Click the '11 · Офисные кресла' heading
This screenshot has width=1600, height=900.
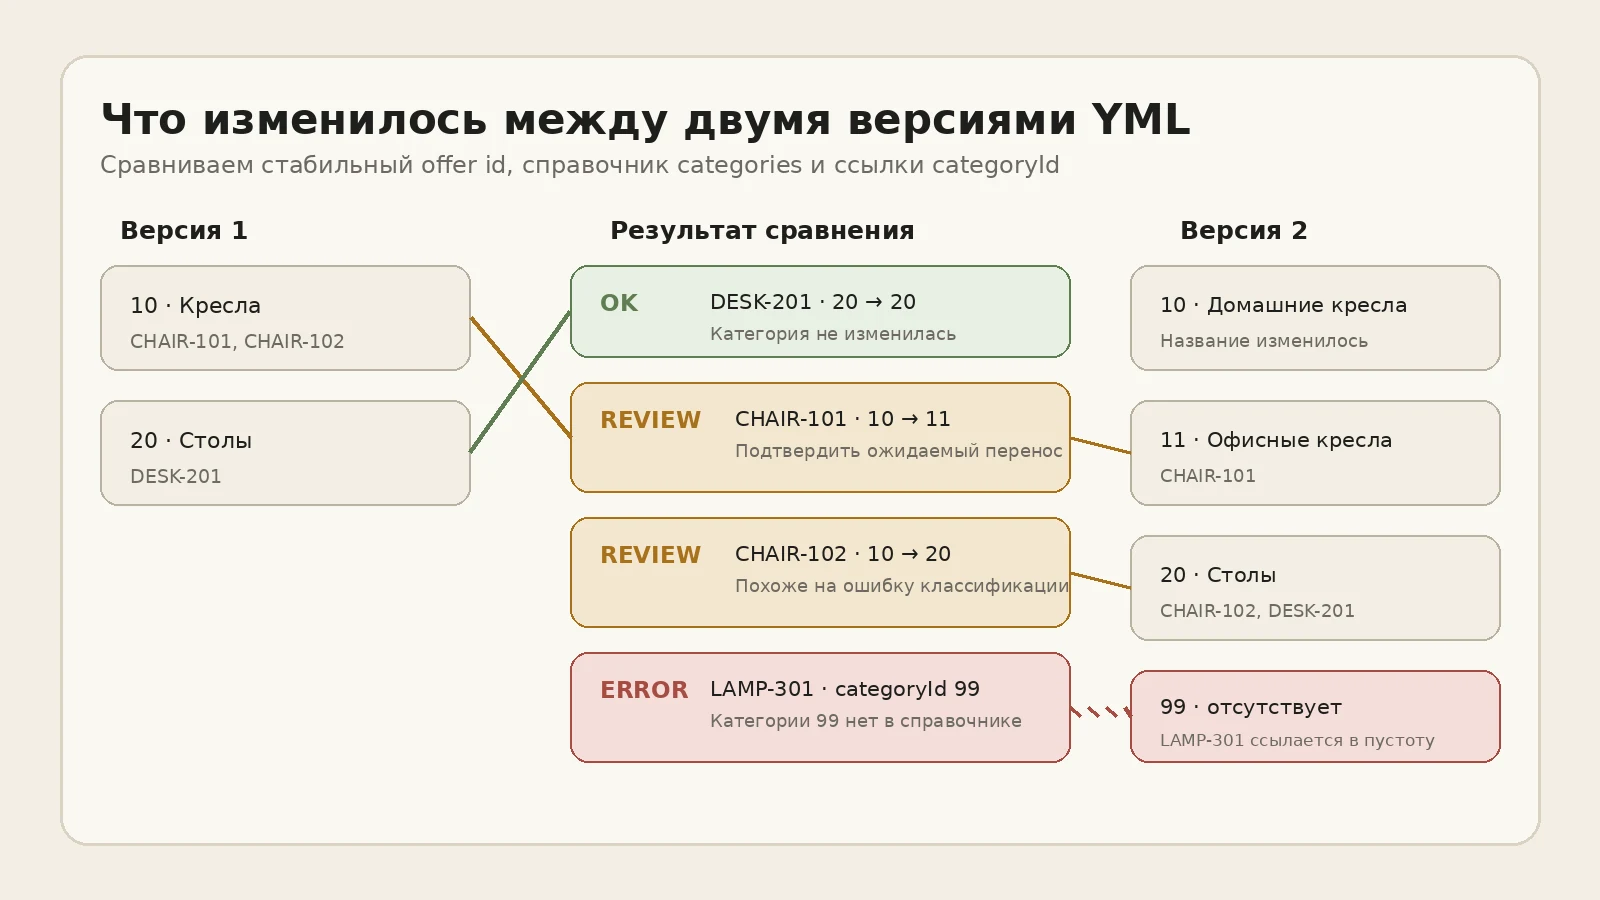[x=1276, y=440]
